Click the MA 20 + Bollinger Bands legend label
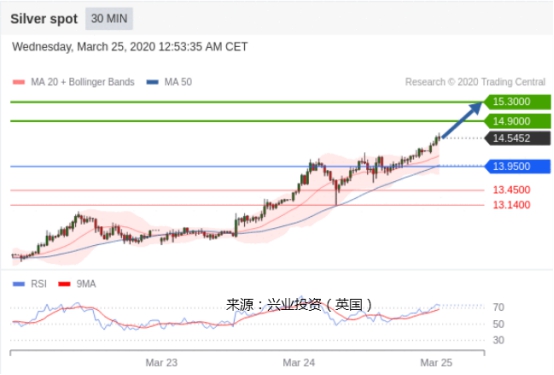554x375 pixels. pyautogui.click(x=83, y=82)
